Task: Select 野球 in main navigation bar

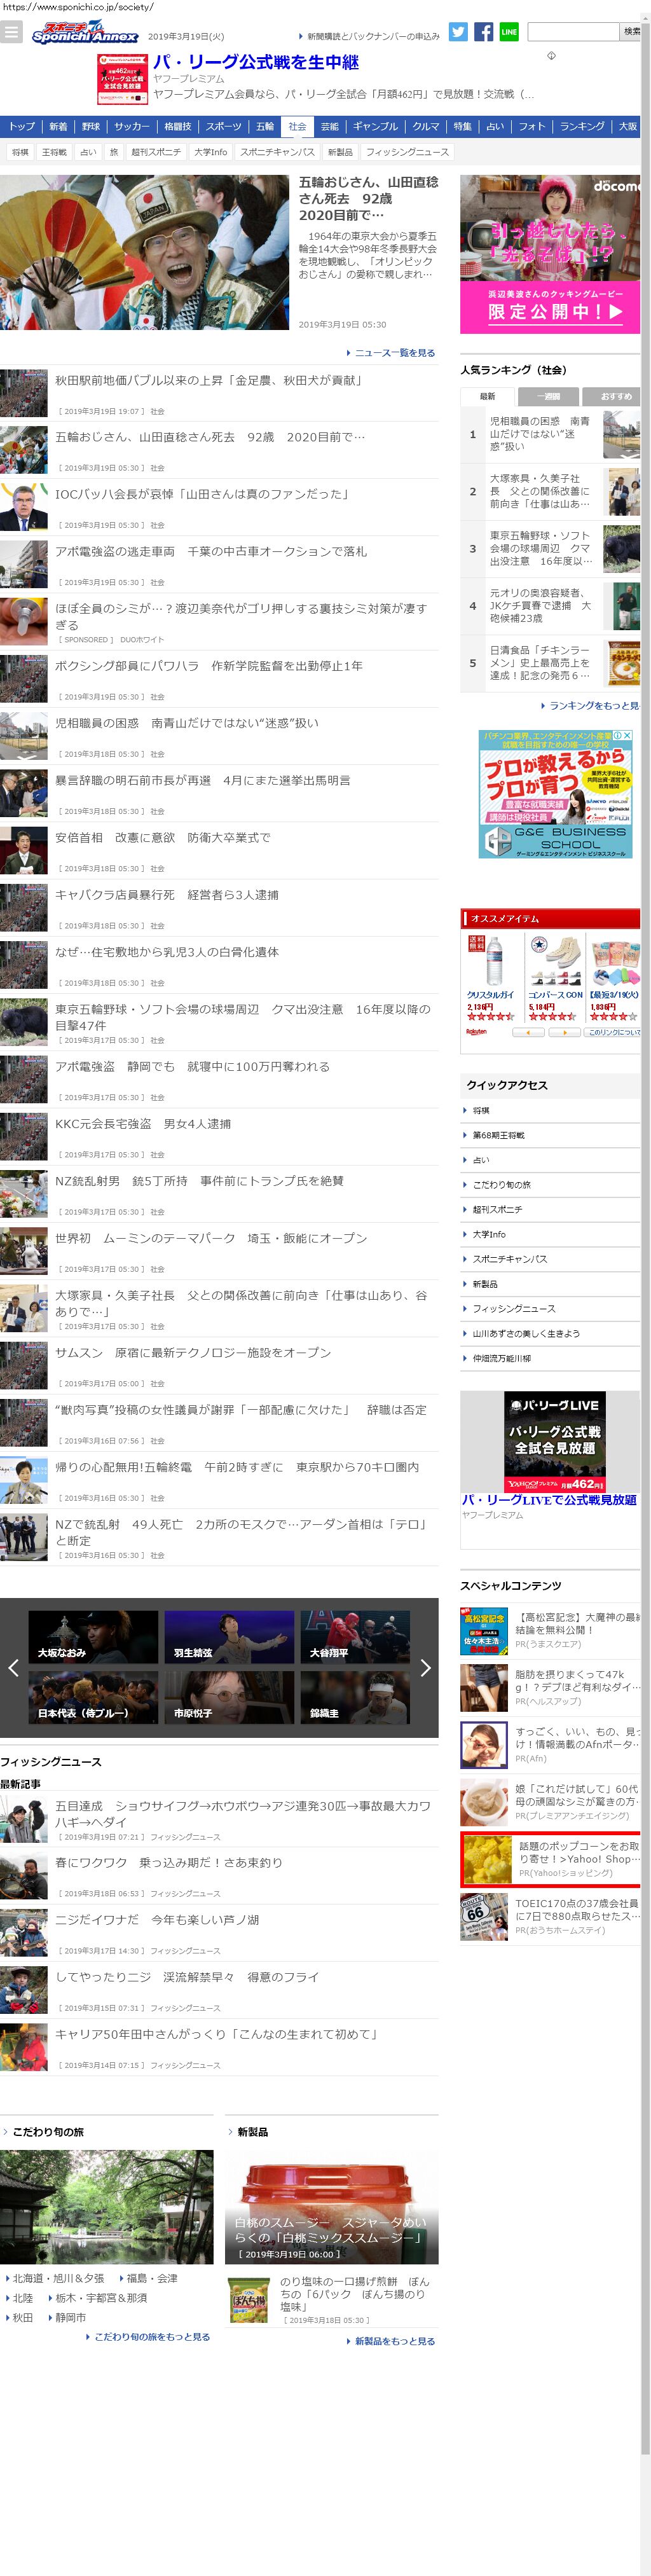Action: [x=91, y=127]
